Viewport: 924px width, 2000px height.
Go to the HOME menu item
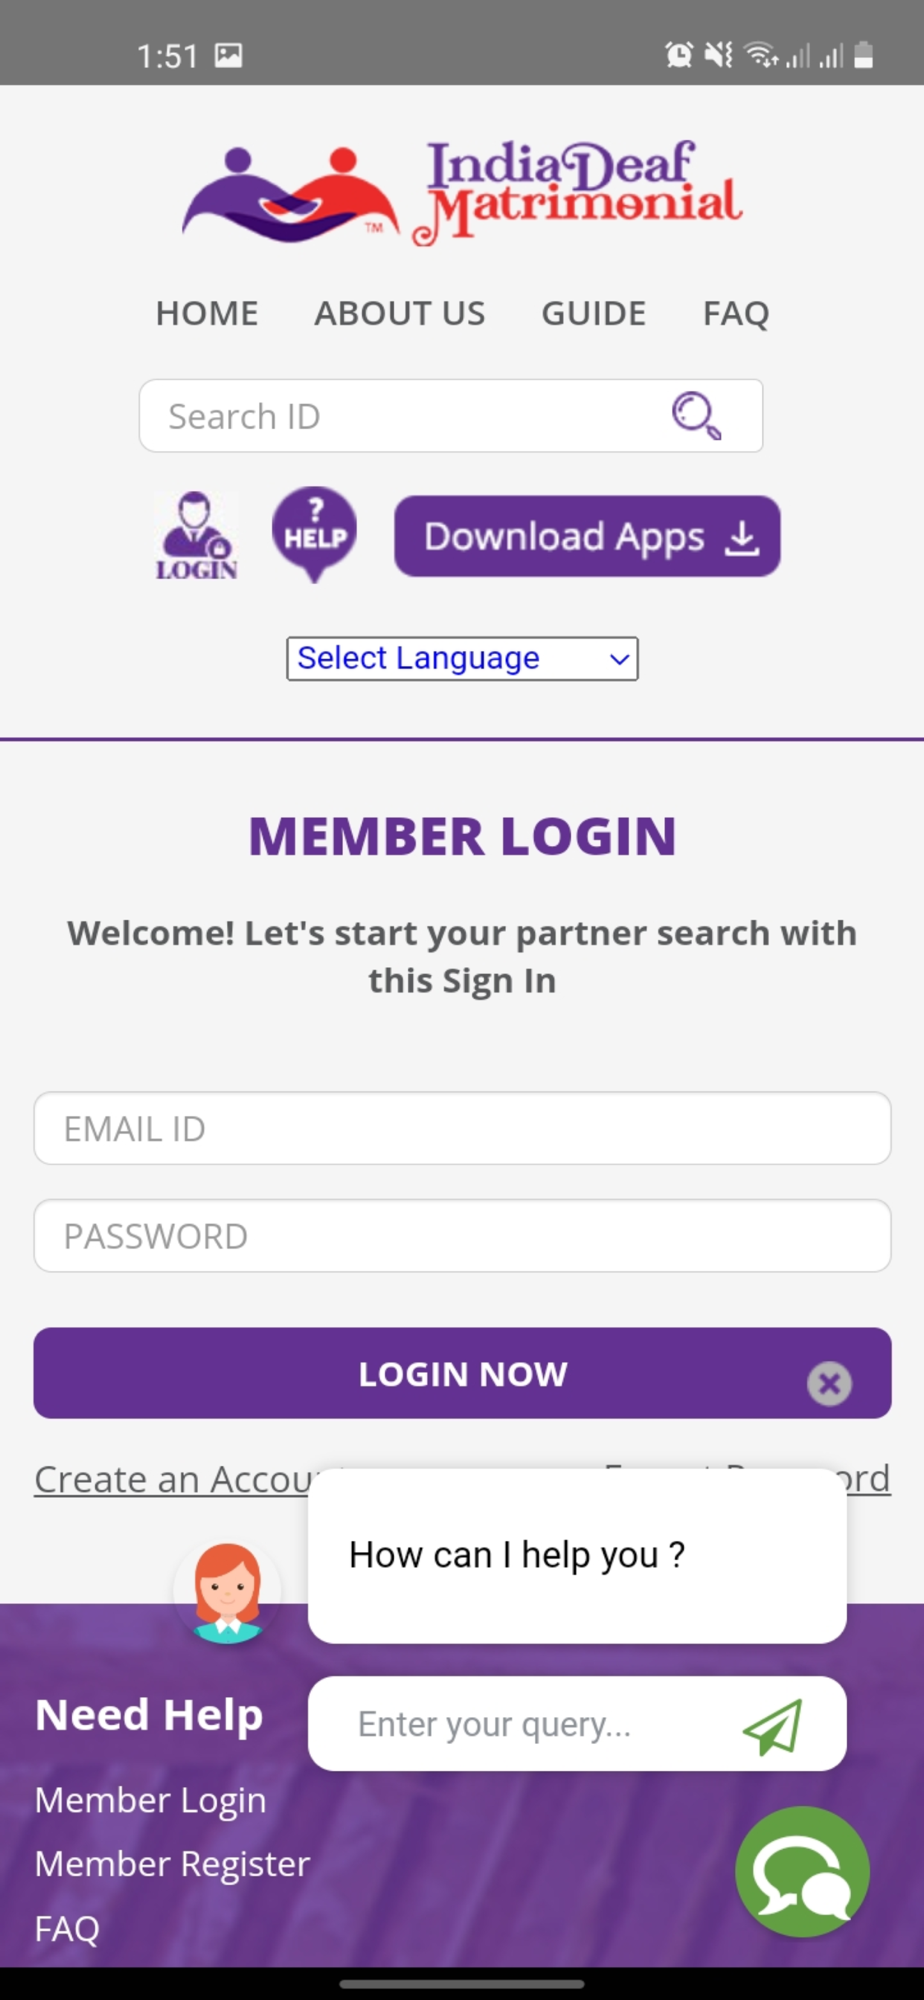point(207,313)
